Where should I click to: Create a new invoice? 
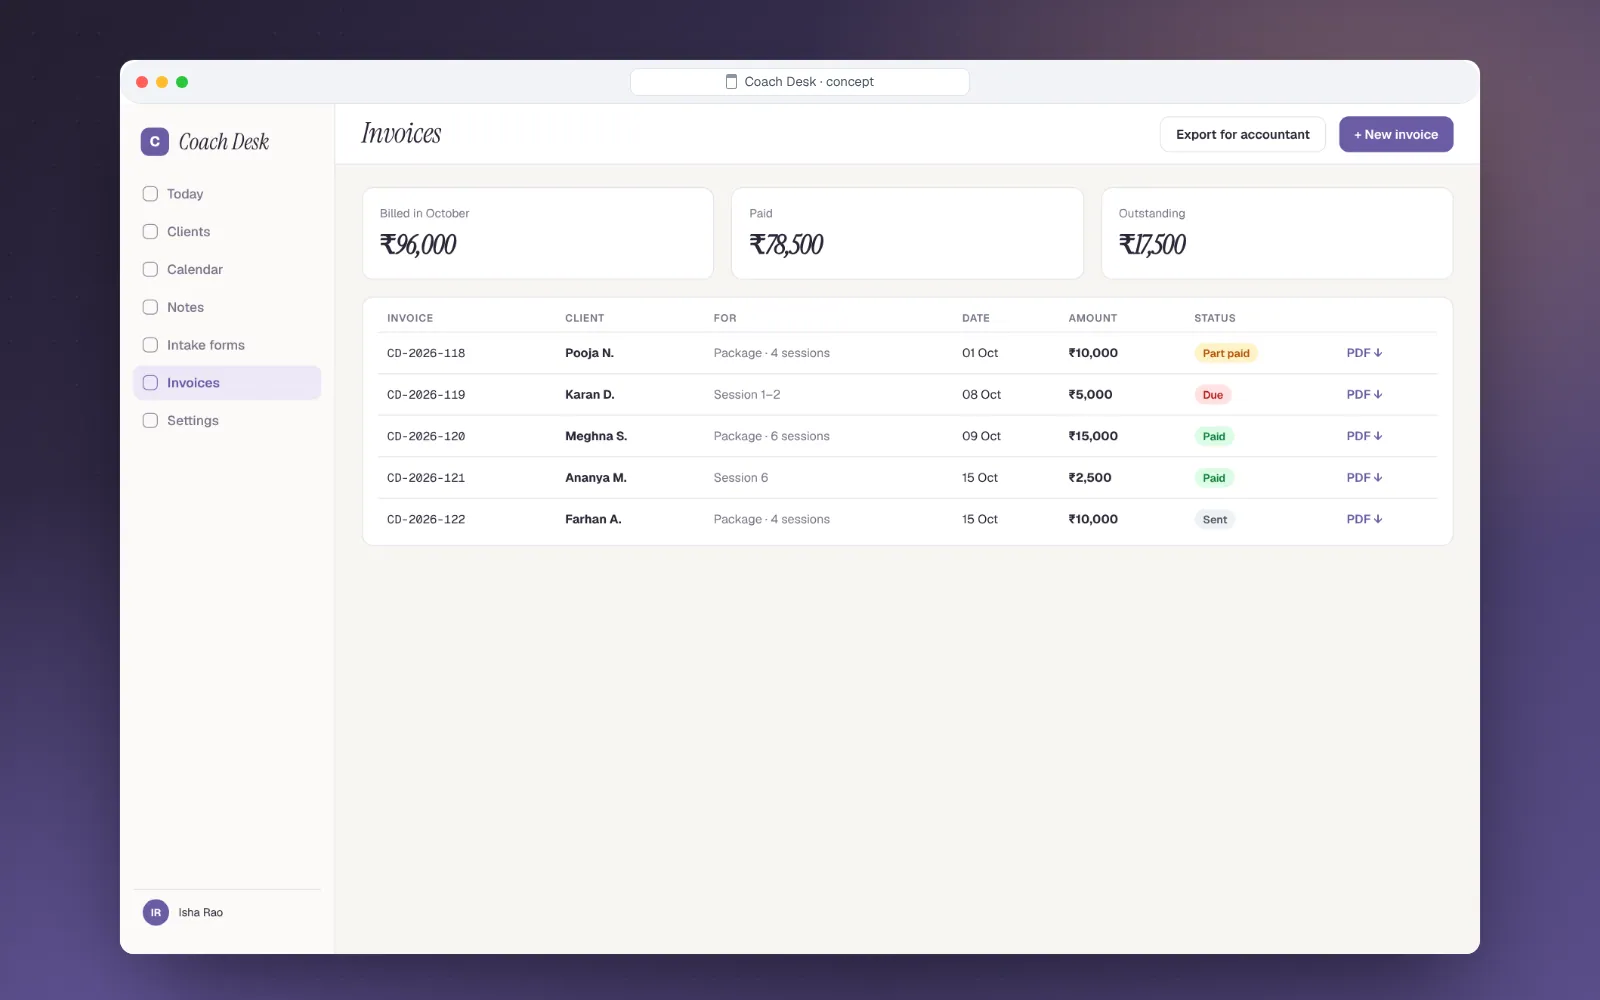[1396, 135]
